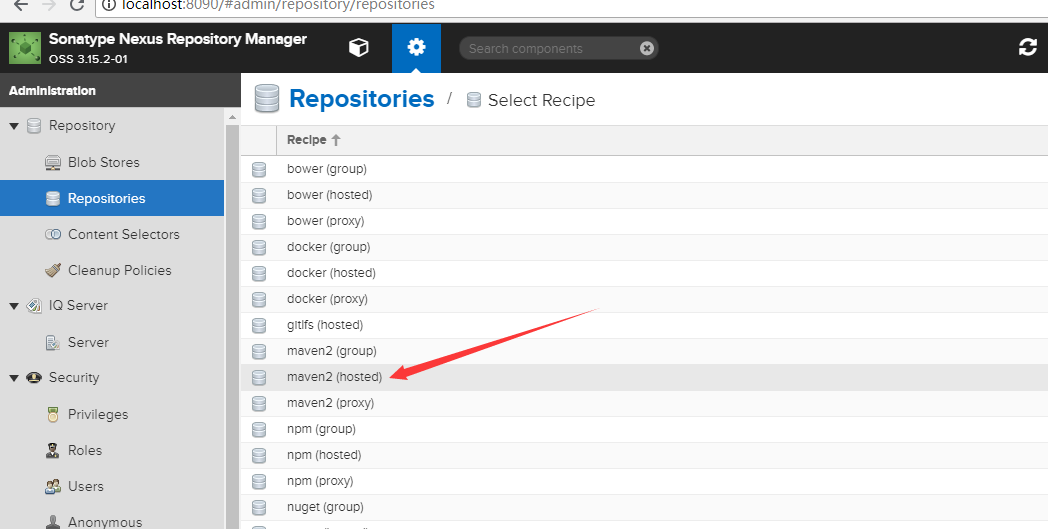This screenshot has width=1048, height=529.
Task: Select the maven2 (proxy) recipe
Action: click(x=644, y=403)
